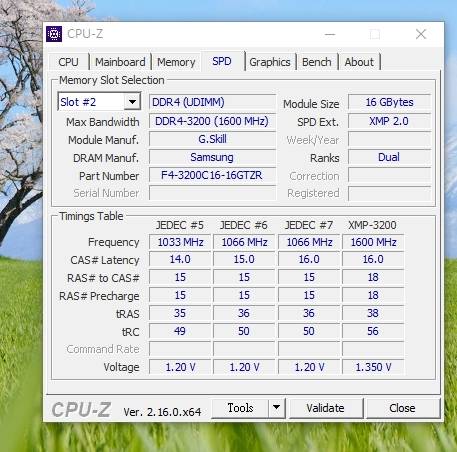This screenshot has height=452, width=457.
Task: Open the Graphics tab
Action: pyautogui.click(x=270, y=62)
